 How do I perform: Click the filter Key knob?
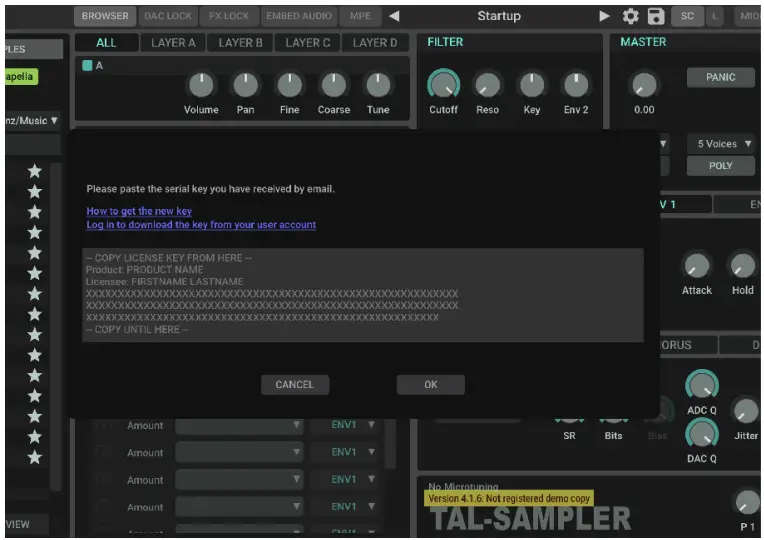[532, 85]
